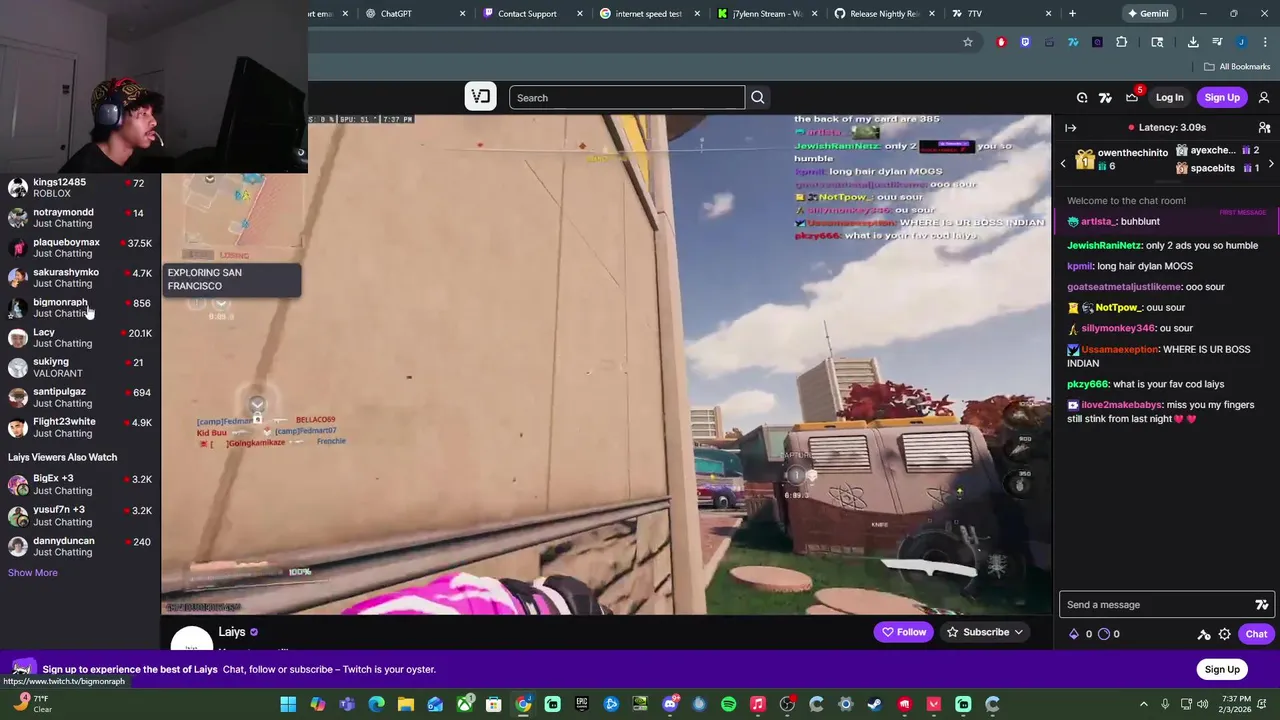Image resolution: width=1280 pixels, height=720 pixels.
Task: Open plaqueboymax channel in sidebar
Action: coord(80,248)
